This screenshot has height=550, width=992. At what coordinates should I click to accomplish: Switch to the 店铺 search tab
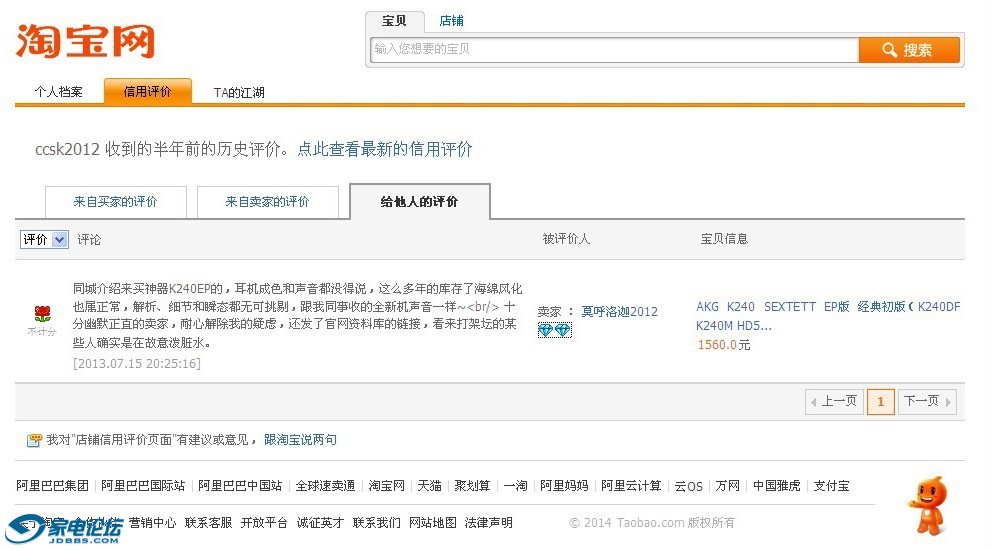coord(451,21)
